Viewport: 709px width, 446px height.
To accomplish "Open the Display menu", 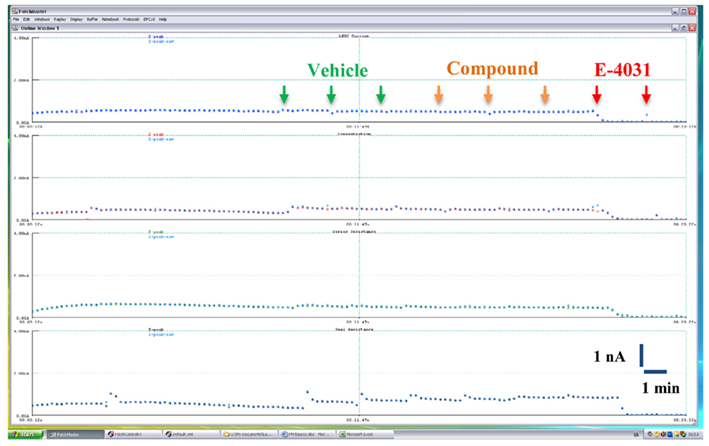I will (76, 19).
